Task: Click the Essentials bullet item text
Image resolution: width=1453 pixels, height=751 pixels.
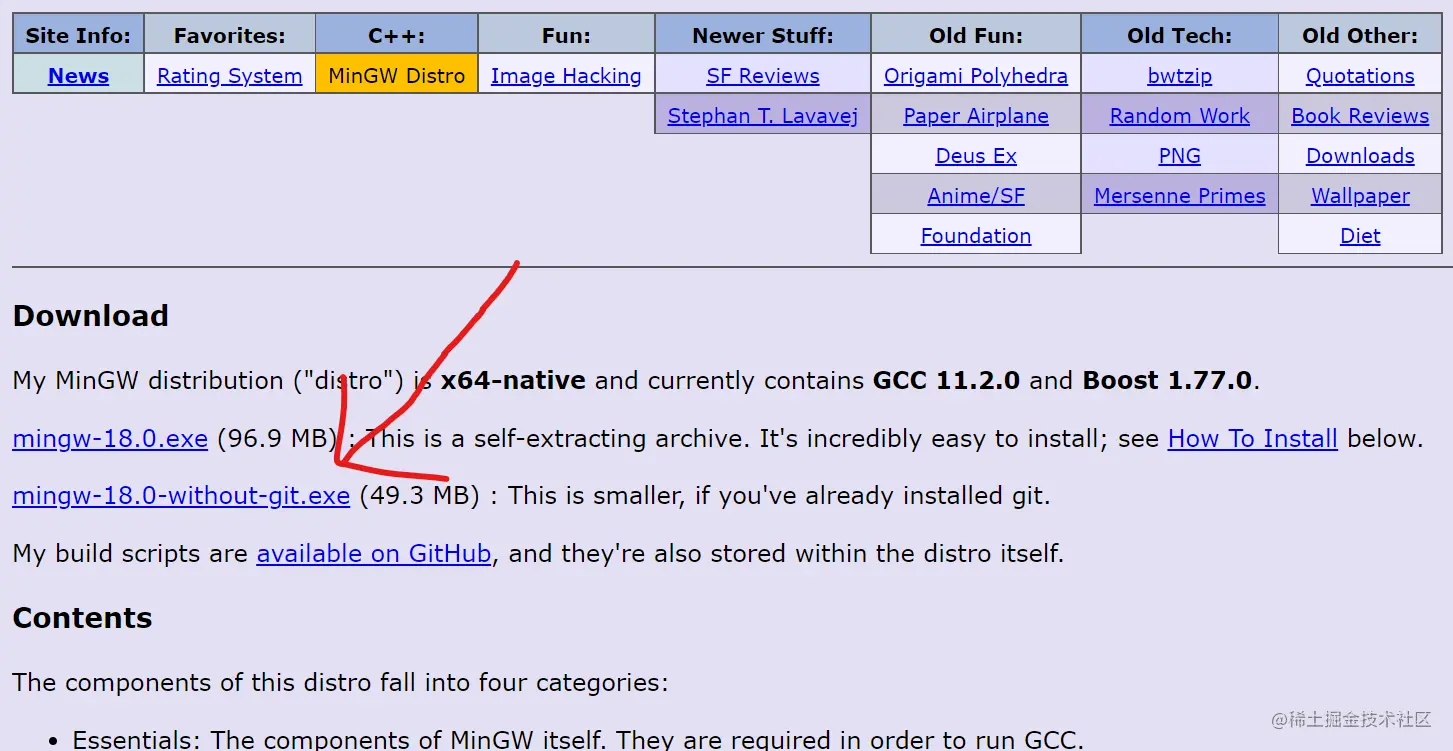Action: point(578,741)
